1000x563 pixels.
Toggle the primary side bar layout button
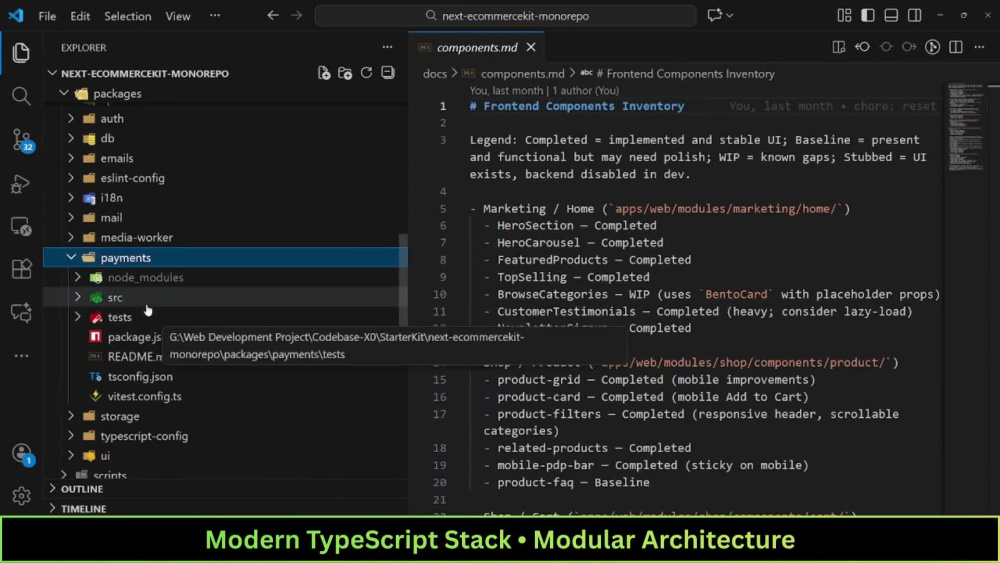coord(867,16)
